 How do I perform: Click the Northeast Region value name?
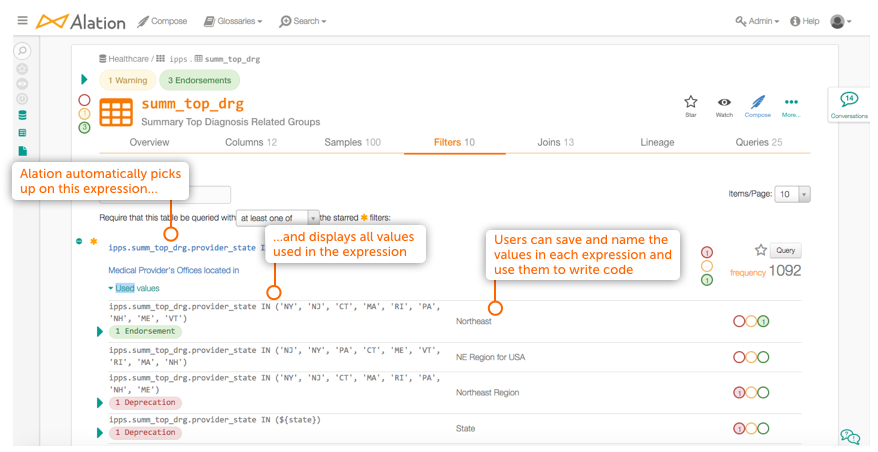coord(487,393)
